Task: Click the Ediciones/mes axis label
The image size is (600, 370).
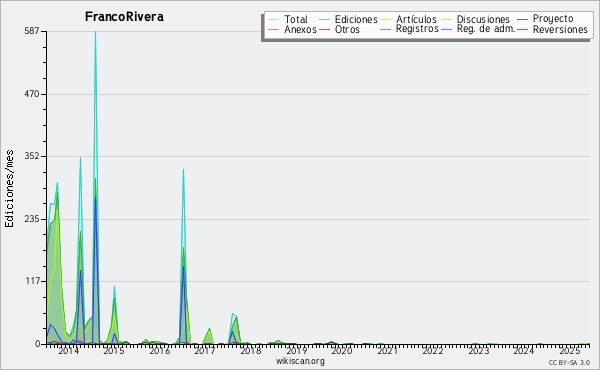Action: 9,189
